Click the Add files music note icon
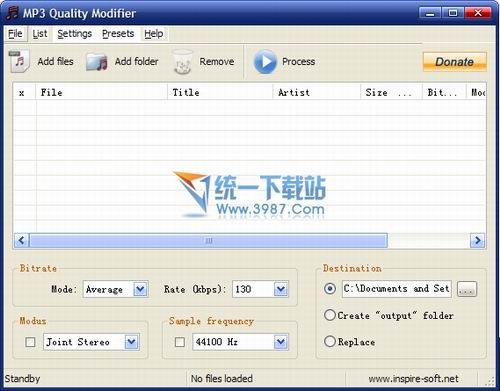This screenshot has width=500, height=391. coord(19,61)
